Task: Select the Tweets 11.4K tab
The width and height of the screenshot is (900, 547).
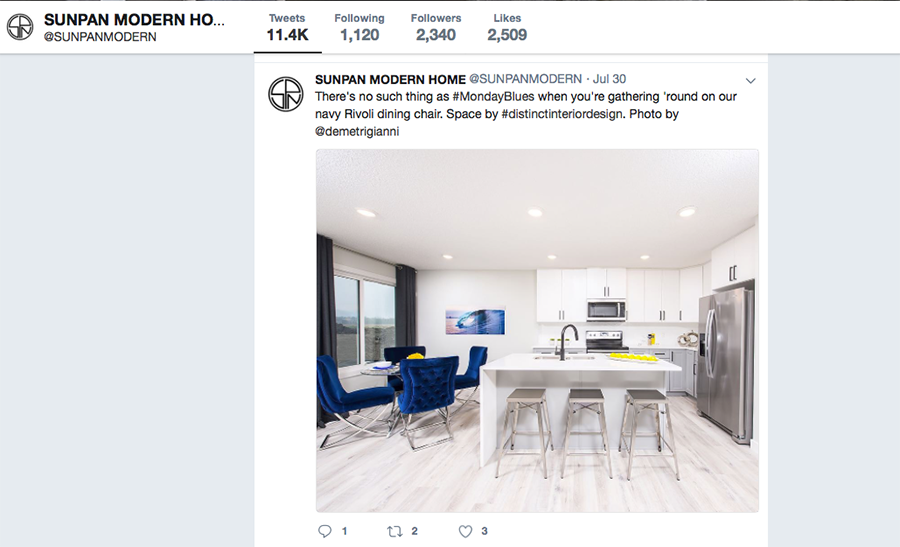Action: coord(287,28)
